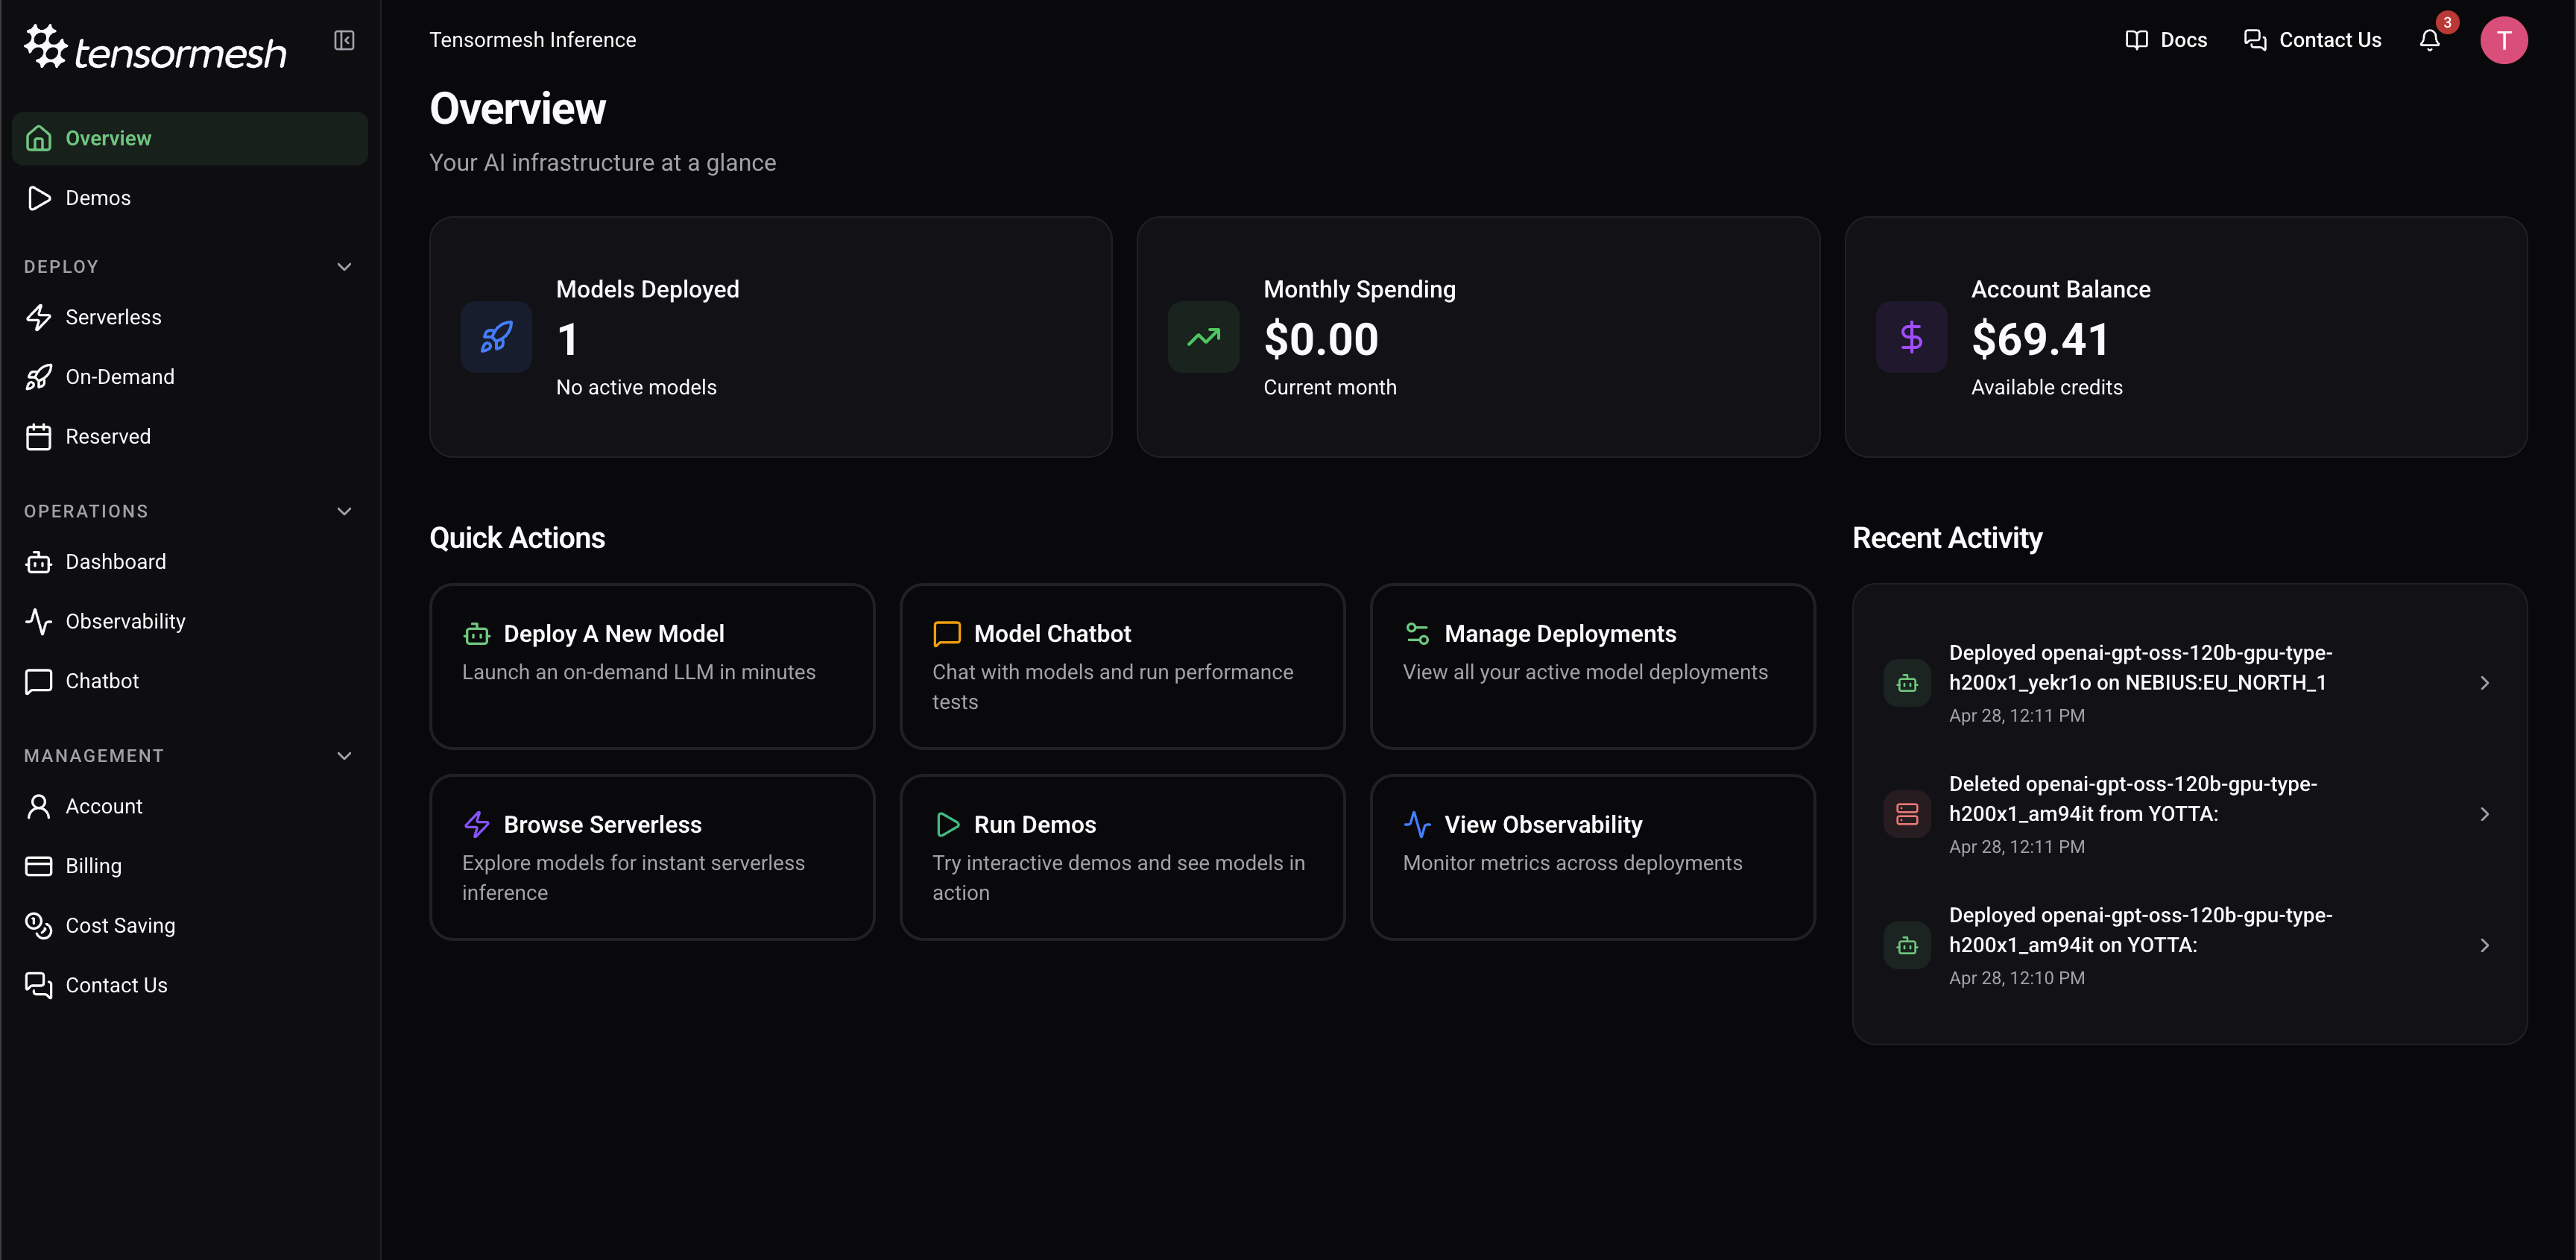Collapse the OPERATIONS section chevron
The image size is (2576, 1260).
click(344, 511)
